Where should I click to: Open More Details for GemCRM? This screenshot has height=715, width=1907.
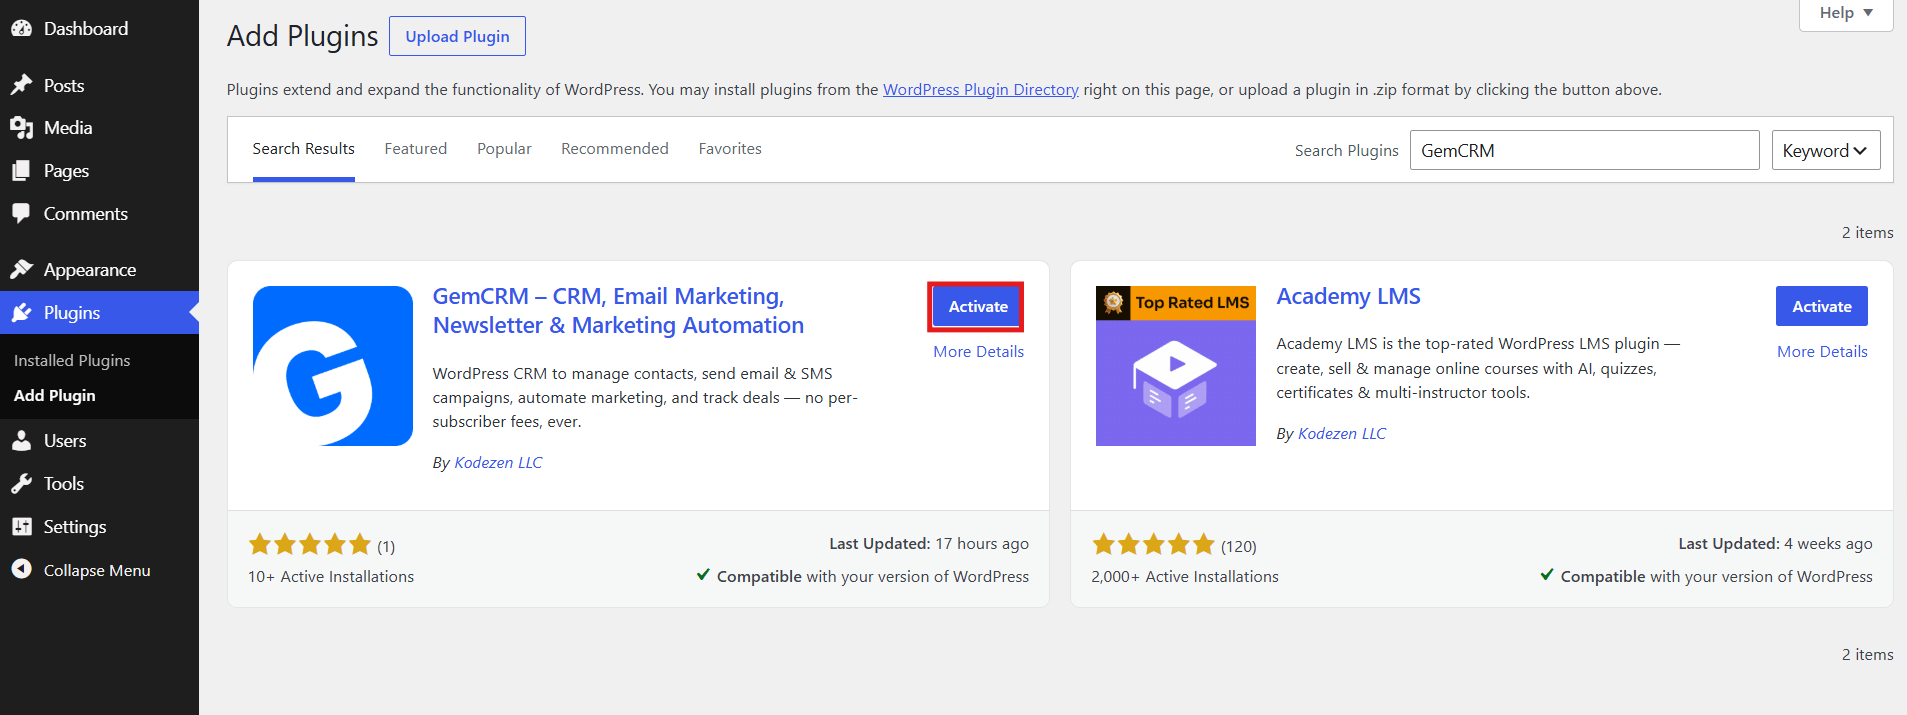(979, 352)
